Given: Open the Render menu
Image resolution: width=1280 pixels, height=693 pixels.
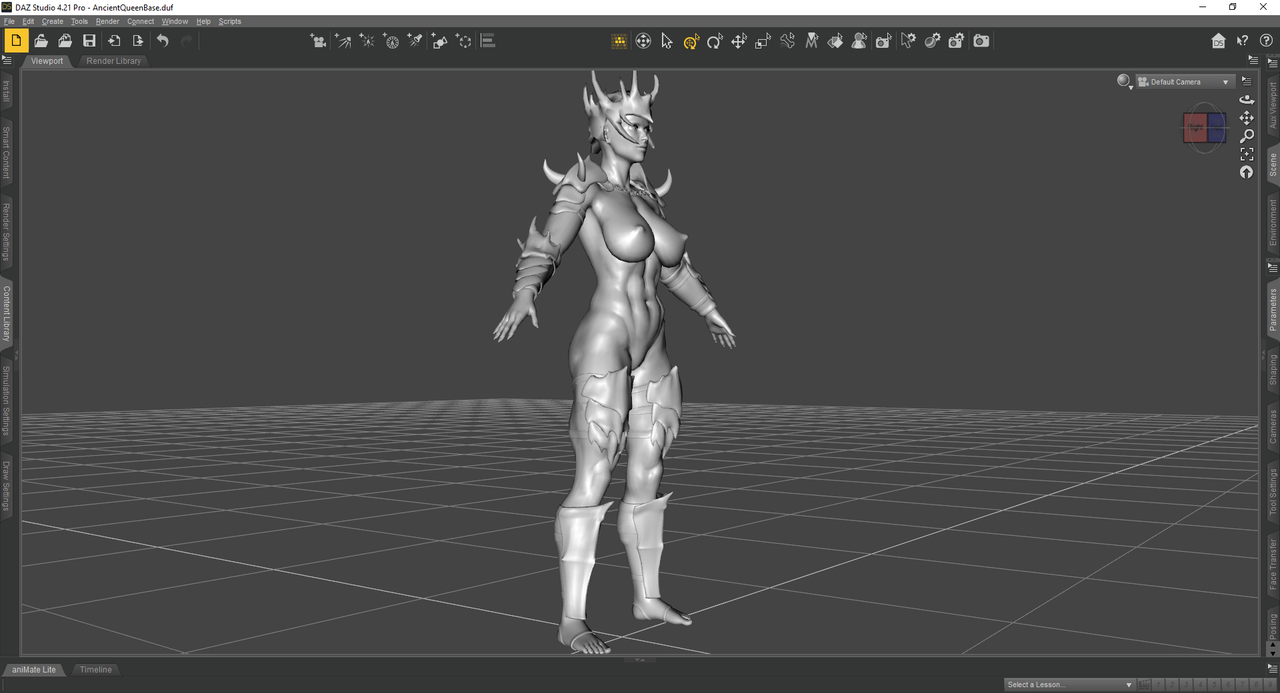Looking at the screenshot, I should (x=107, y=21).
